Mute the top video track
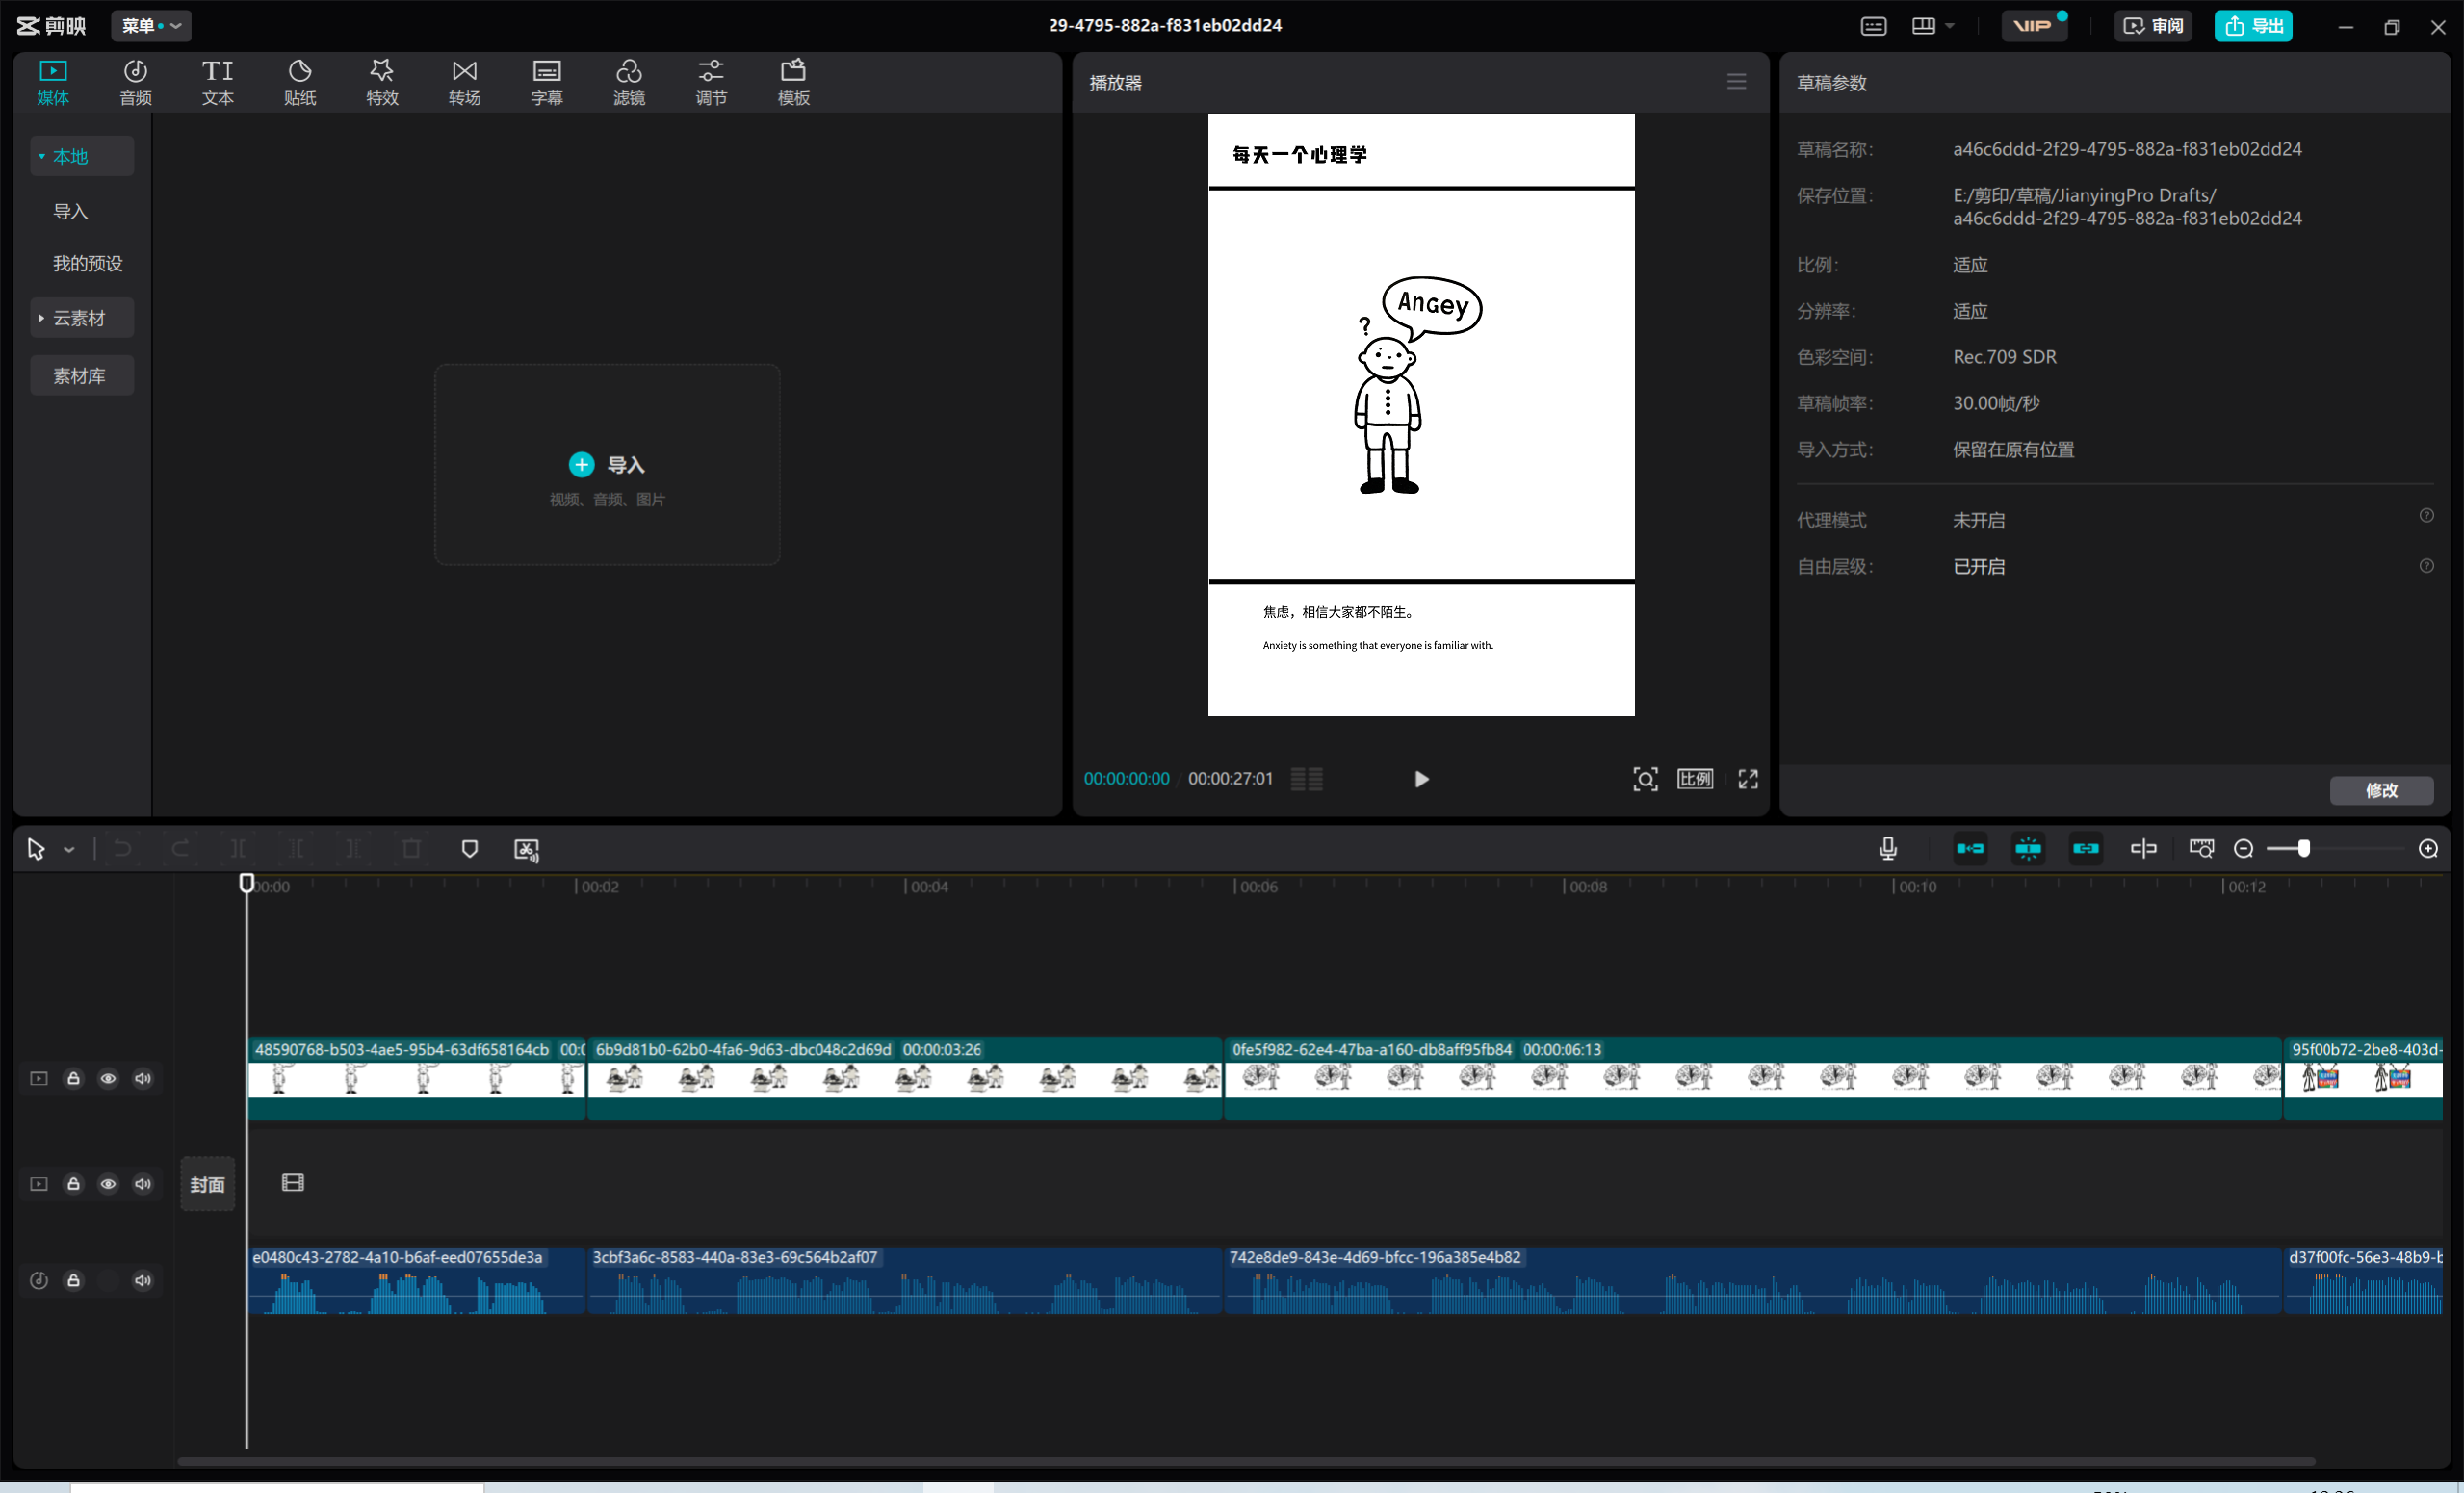This screenshot has width=2464, height=1493. [x=143, y=1078]
